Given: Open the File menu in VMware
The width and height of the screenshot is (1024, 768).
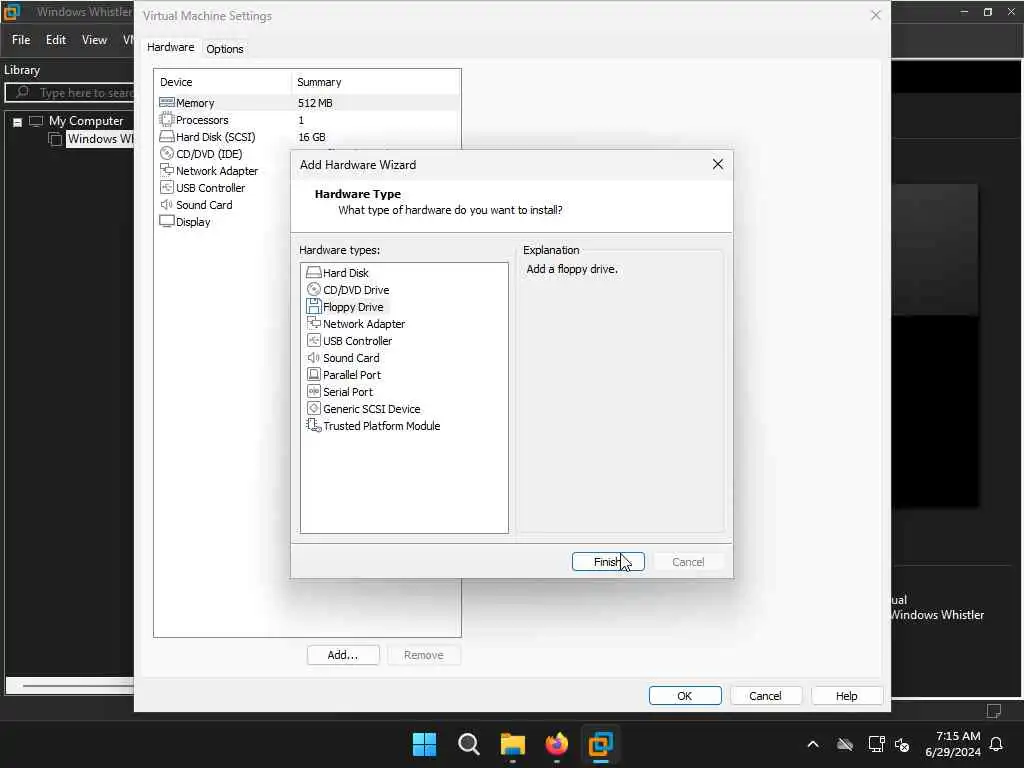Looking at the screenshot, I should [x=21, y=40].
